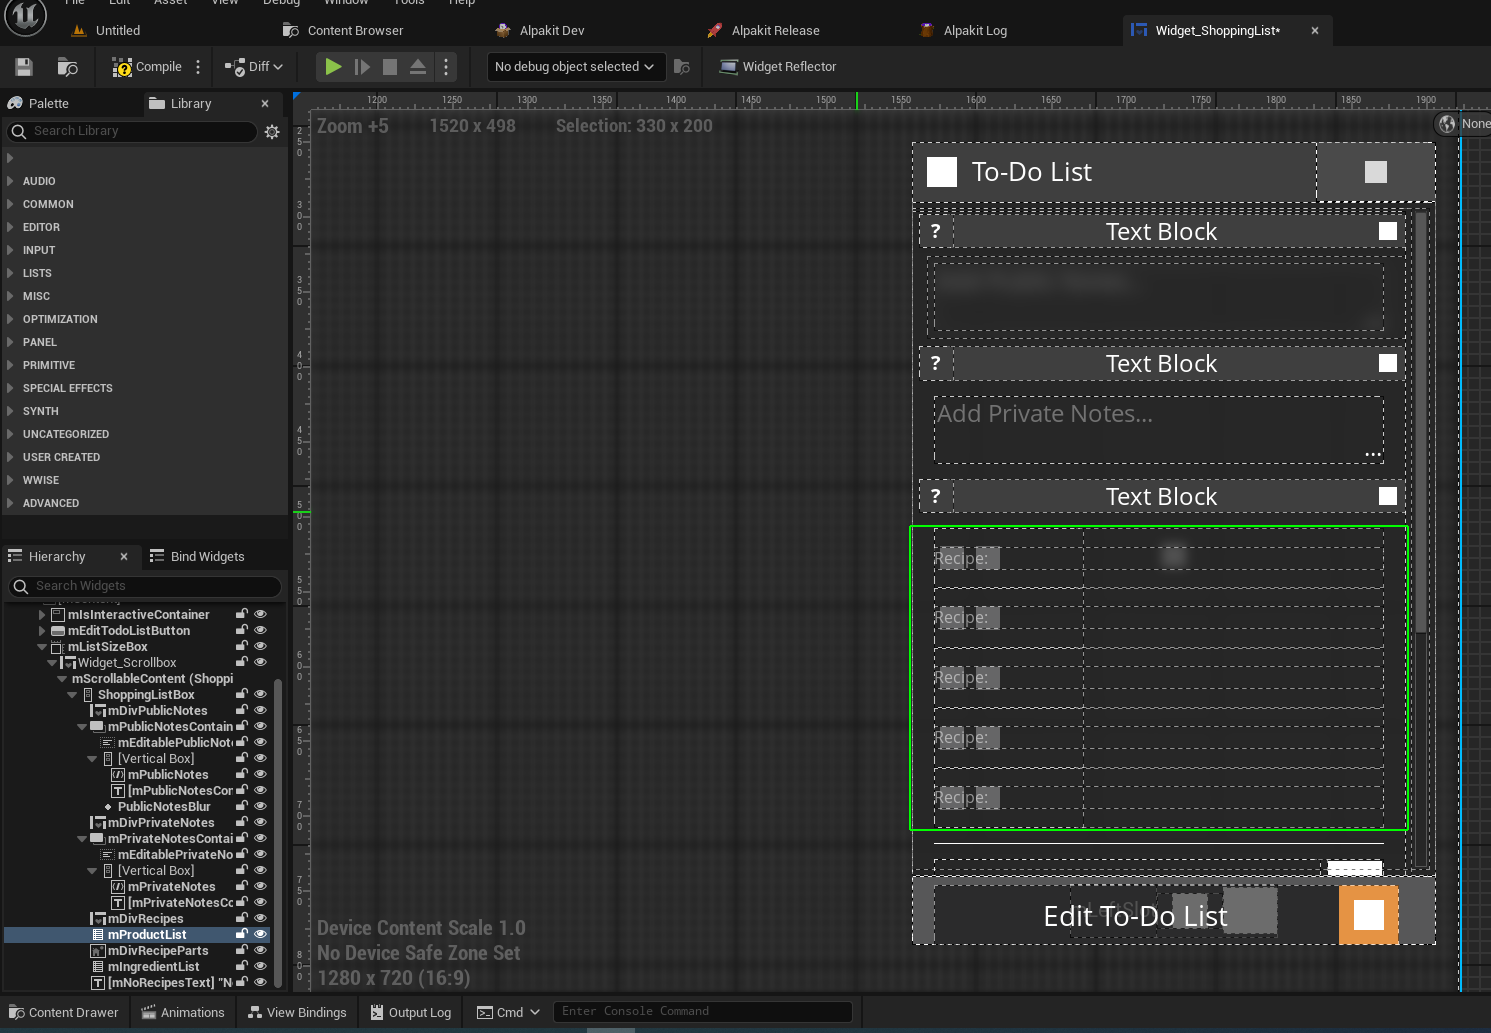Click the orange Edit To-Do List button icon
Image resolution: width=1491 pixels, height=1033 pixels.
pyautogui.click(x=1368, y=915)
